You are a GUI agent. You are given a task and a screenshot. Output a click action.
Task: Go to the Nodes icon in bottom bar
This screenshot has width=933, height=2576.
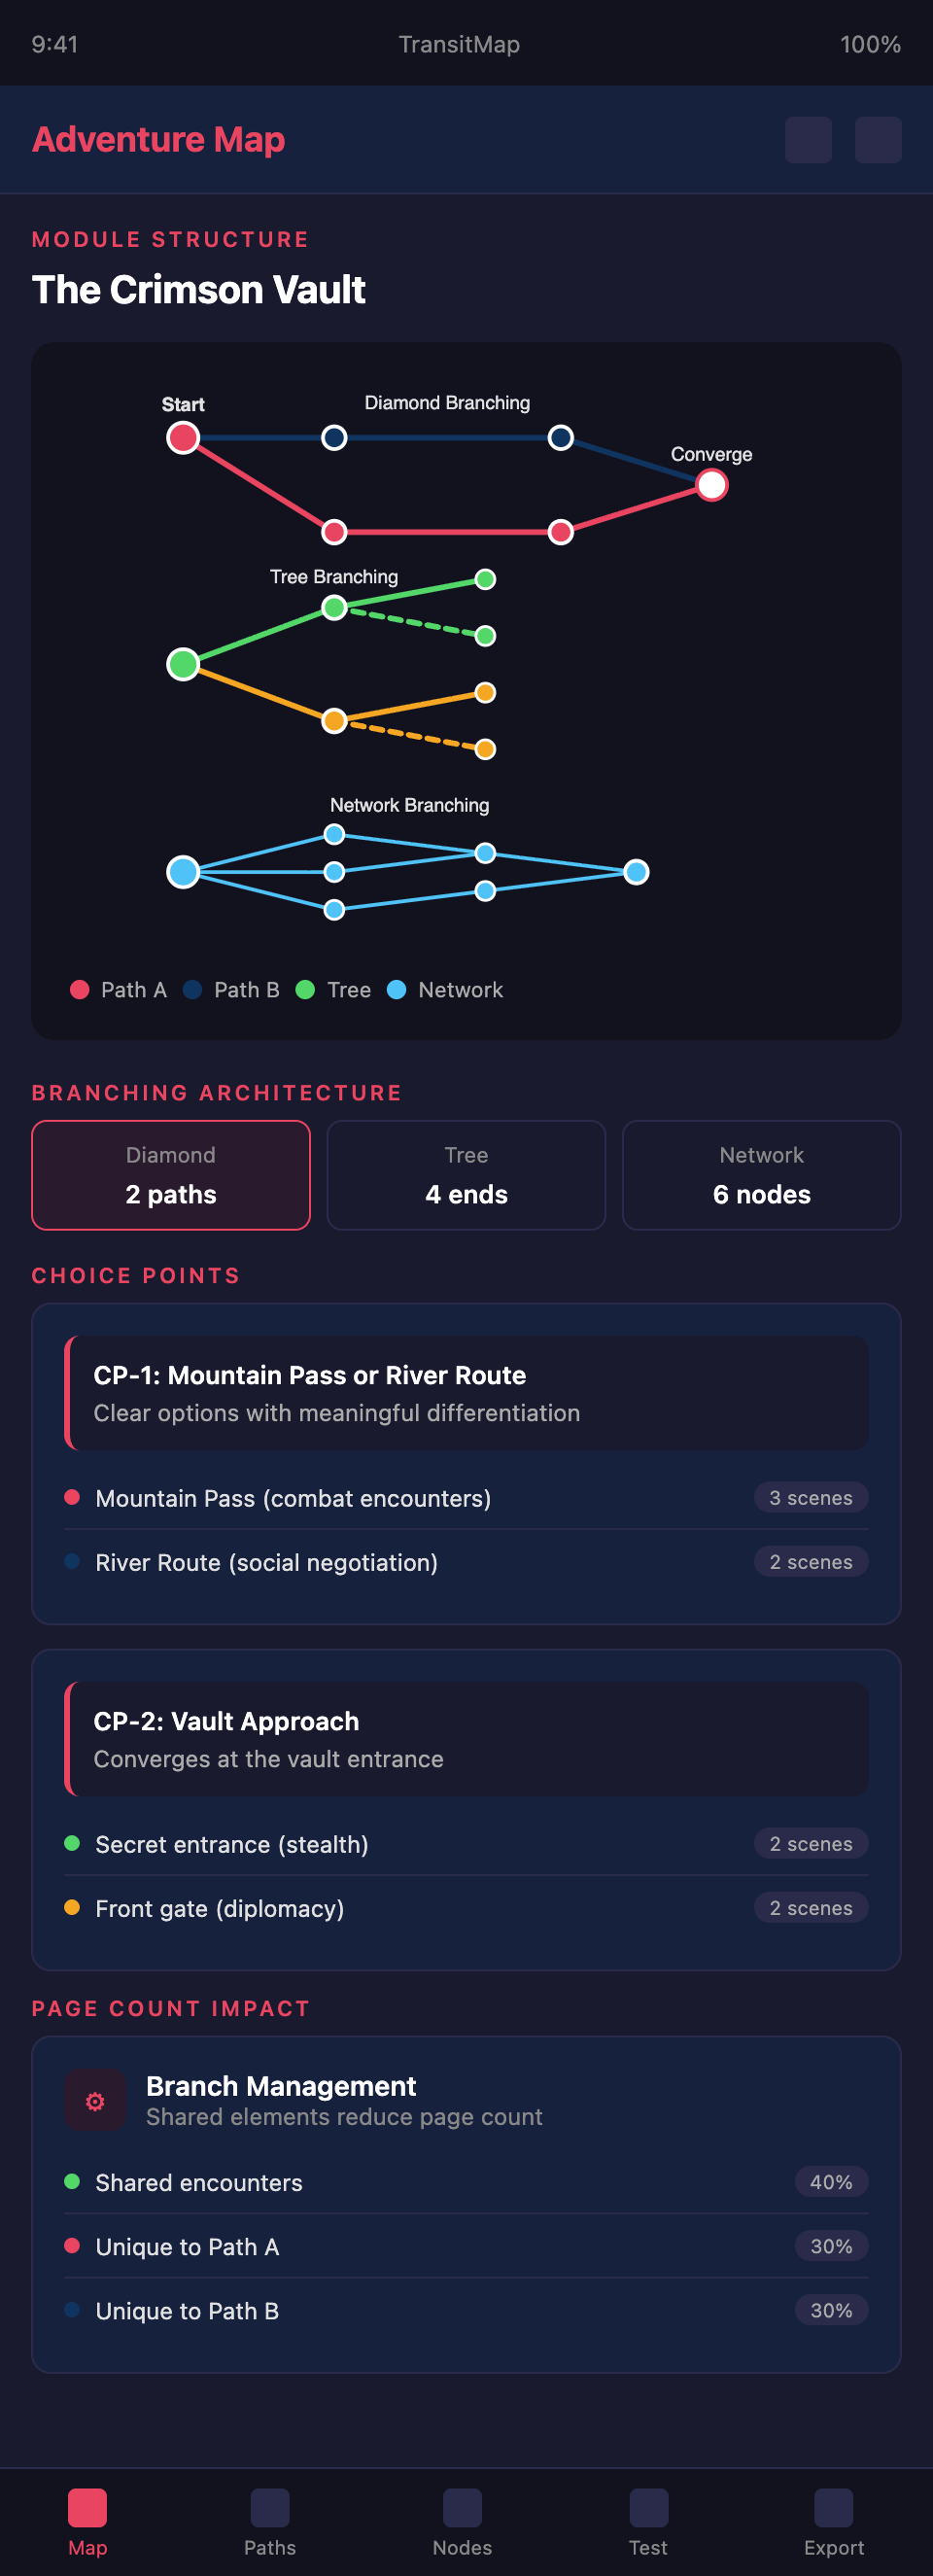(x=462, y=2507)
